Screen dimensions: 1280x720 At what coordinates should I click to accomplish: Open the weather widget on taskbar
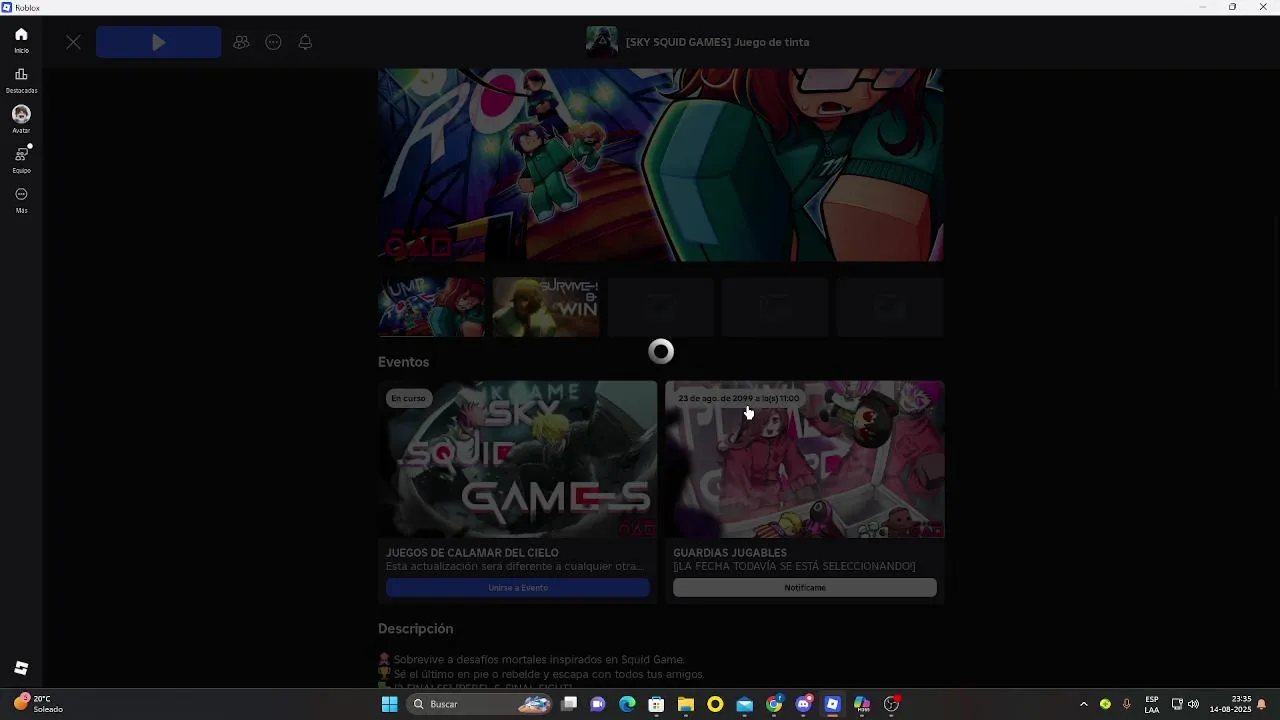[38, 704]
